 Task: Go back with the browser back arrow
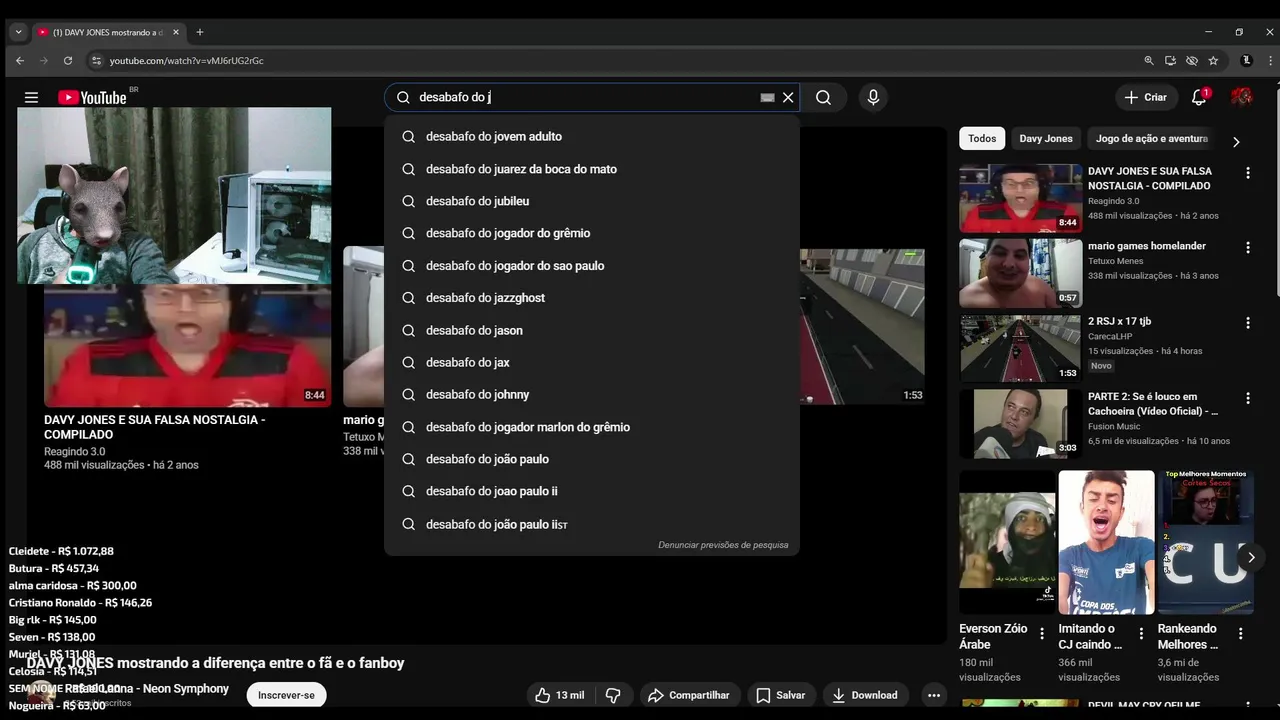click(x=20, y=60)
